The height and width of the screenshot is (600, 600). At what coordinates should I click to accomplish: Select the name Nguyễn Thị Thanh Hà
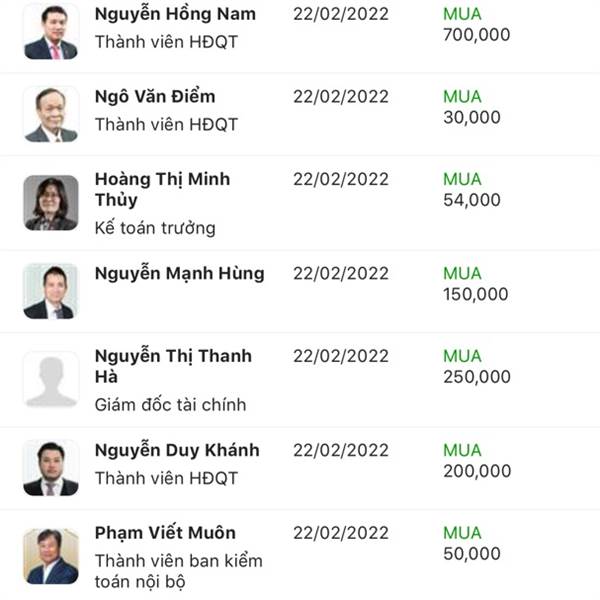[x=173, y=366]
